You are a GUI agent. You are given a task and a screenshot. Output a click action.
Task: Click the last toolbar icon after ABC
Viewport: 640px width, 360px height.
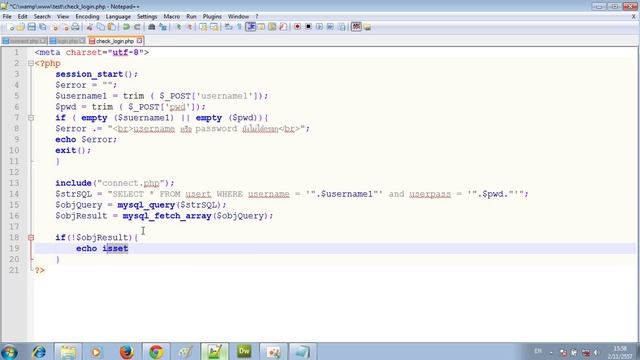(367, 27)
